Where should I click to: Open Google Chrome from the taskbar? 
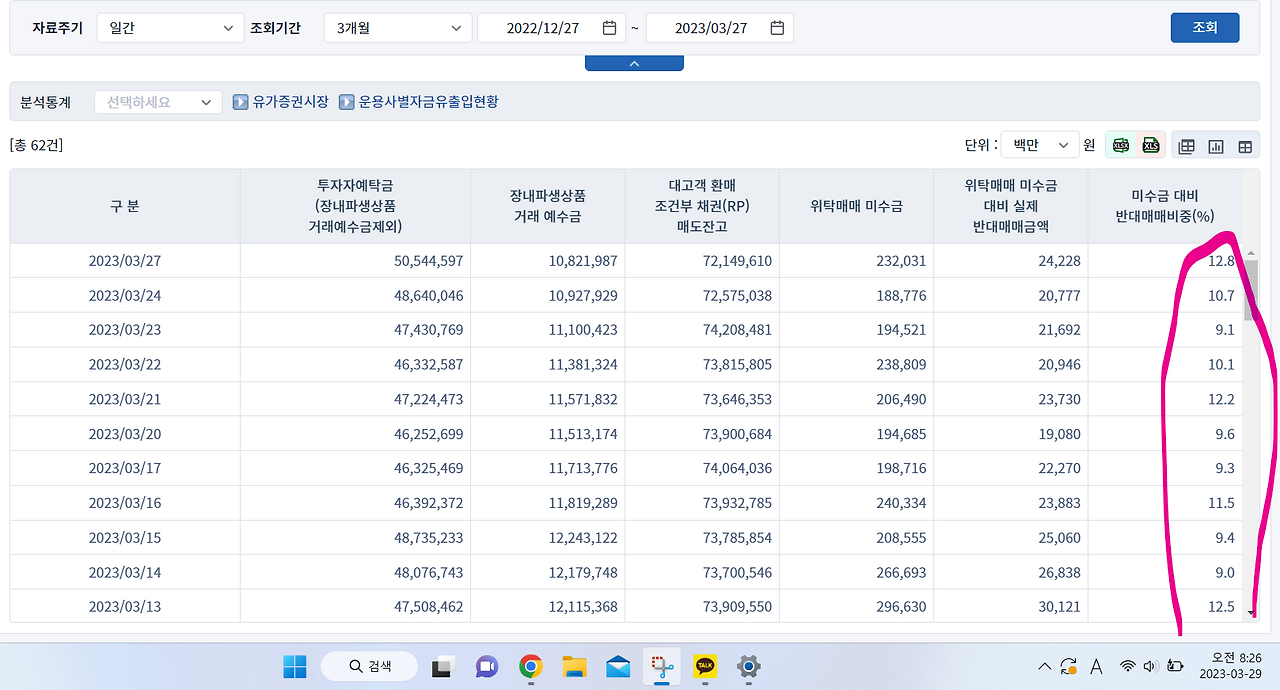[530, 665]
